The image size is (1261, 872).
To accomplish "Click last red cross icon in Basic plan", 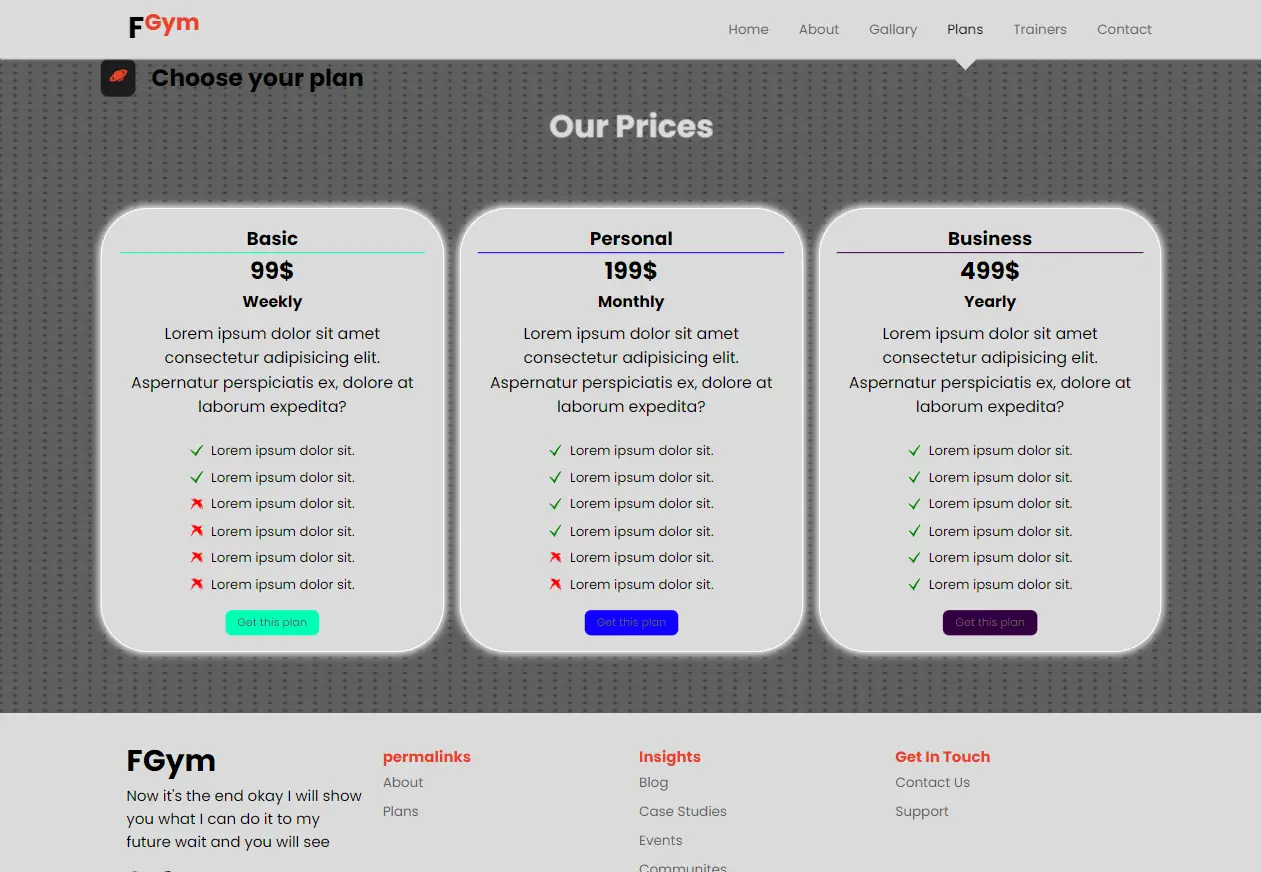I will pos(197,584).
